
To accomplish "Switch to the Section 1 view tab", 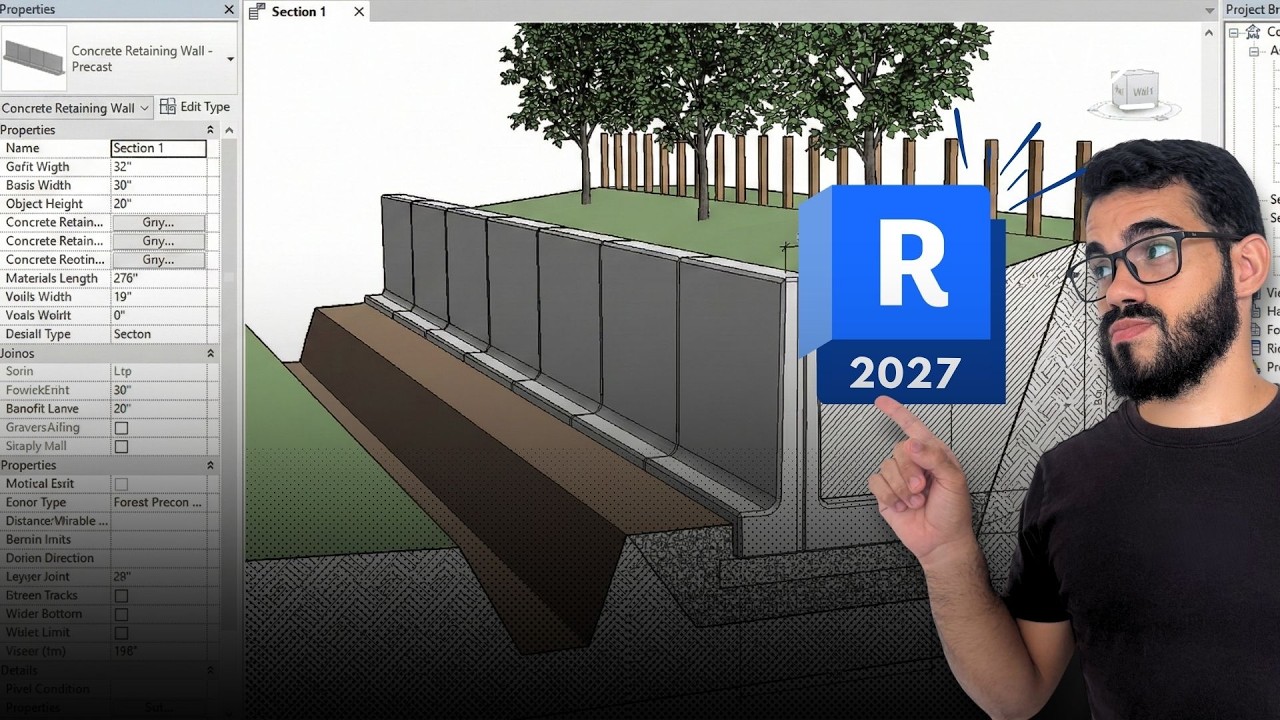I will click(x=307, y=12).
